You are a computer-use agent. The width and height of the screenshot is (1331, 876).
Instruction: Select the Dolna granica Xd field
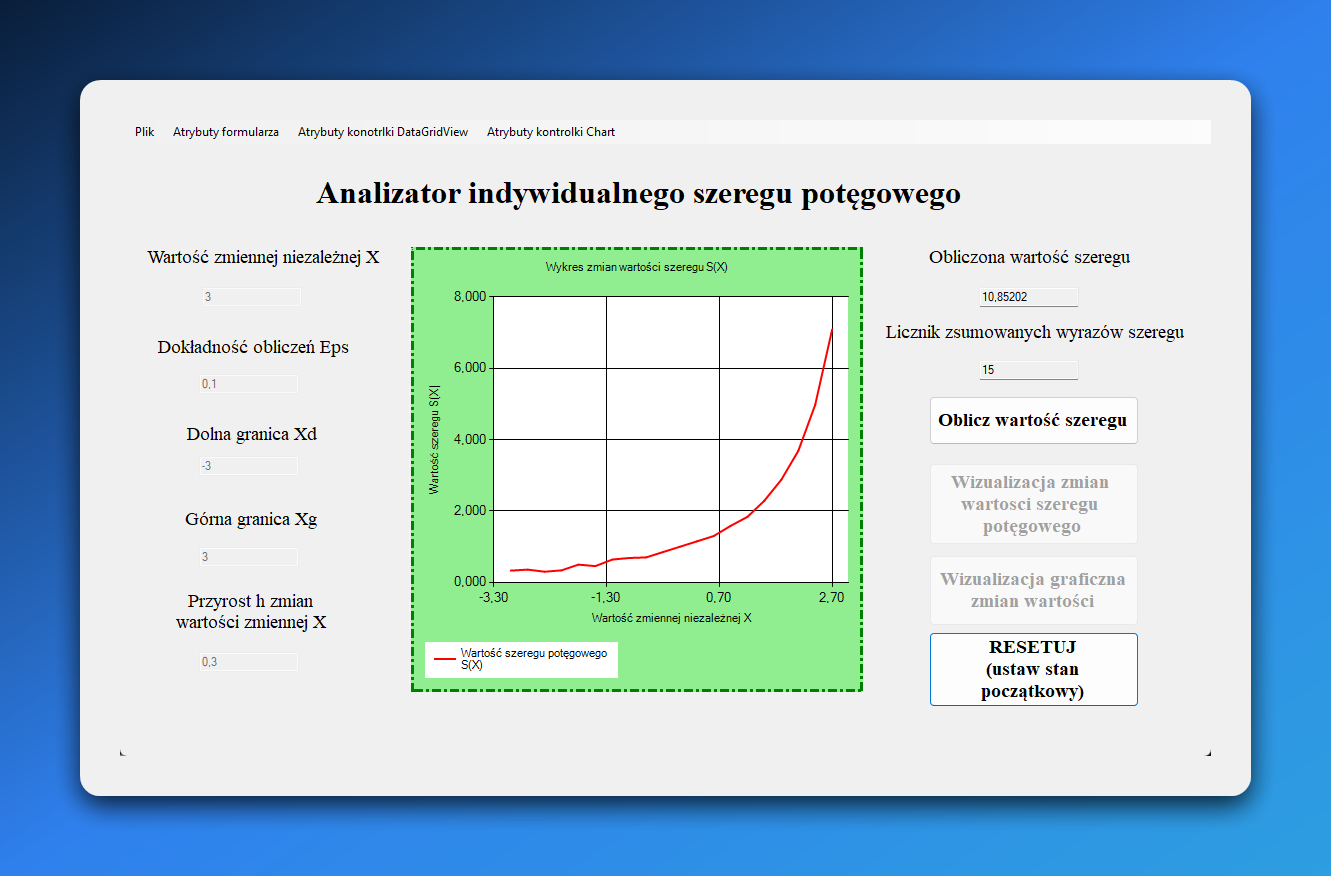click(x=248, y=466)
